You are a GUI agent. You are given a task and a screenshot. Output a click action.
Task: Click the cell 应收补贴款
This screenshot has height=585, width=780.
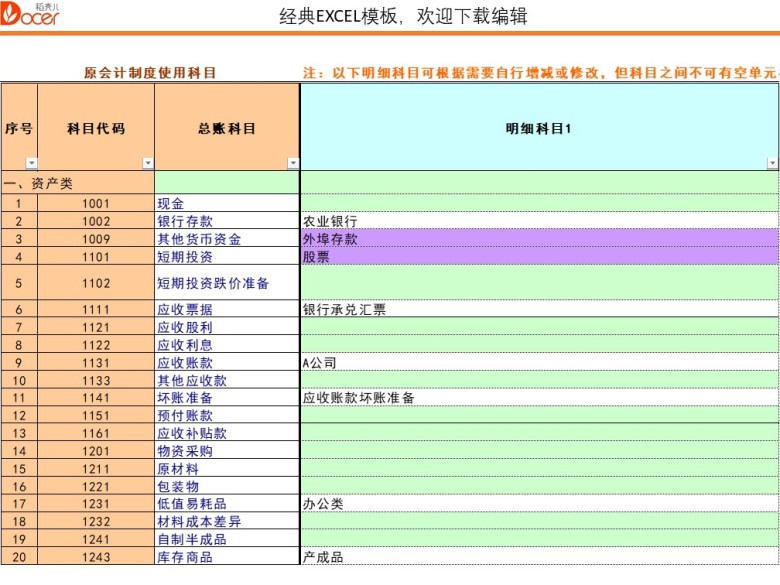click(x=227, y=433)
